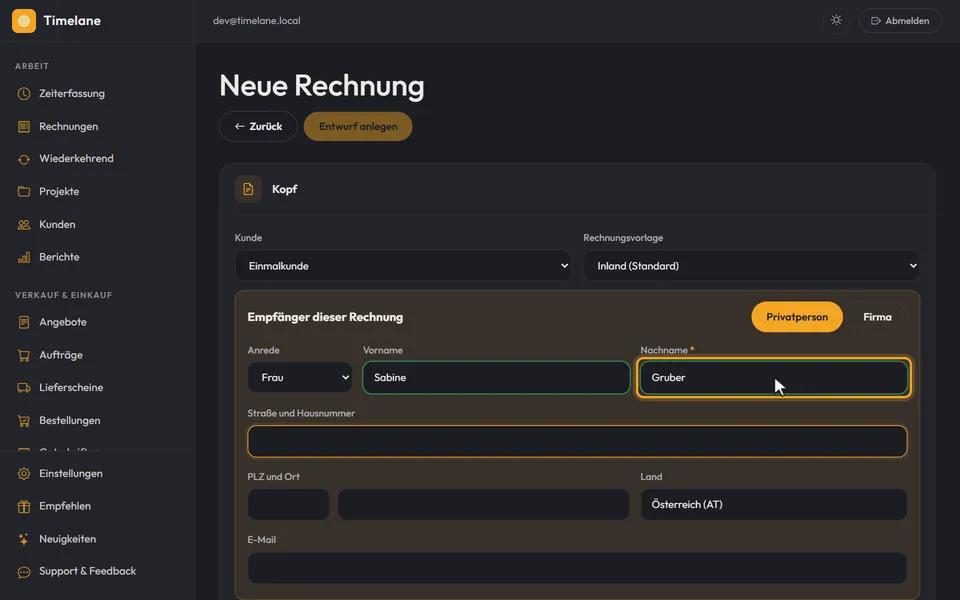Image resolution: width=960 pixels, height=600 pixels.
Task: Click the Aufträge shopping cart icon
Action: (x=24, y=355)
